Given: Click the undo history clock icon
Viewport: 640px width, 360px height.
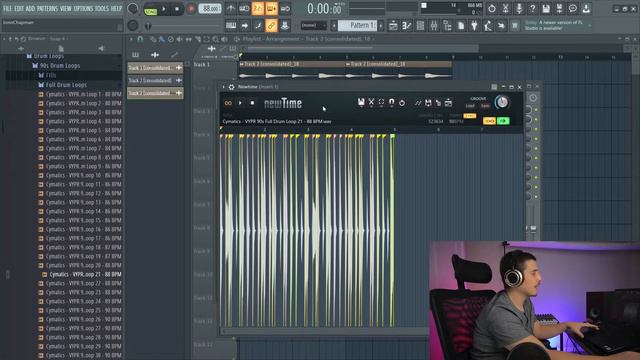Looking at the screenshot, I should click(x=492, y=9).
